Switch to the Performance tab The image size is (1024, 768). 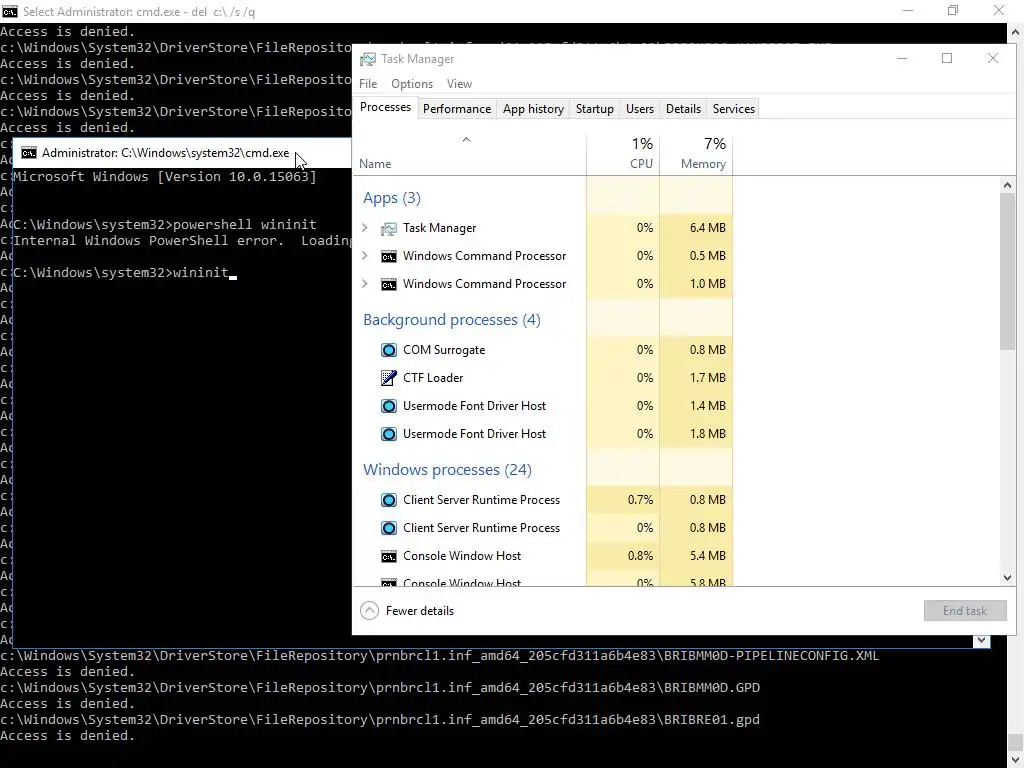pyautogui.click(x=456, y=109)
